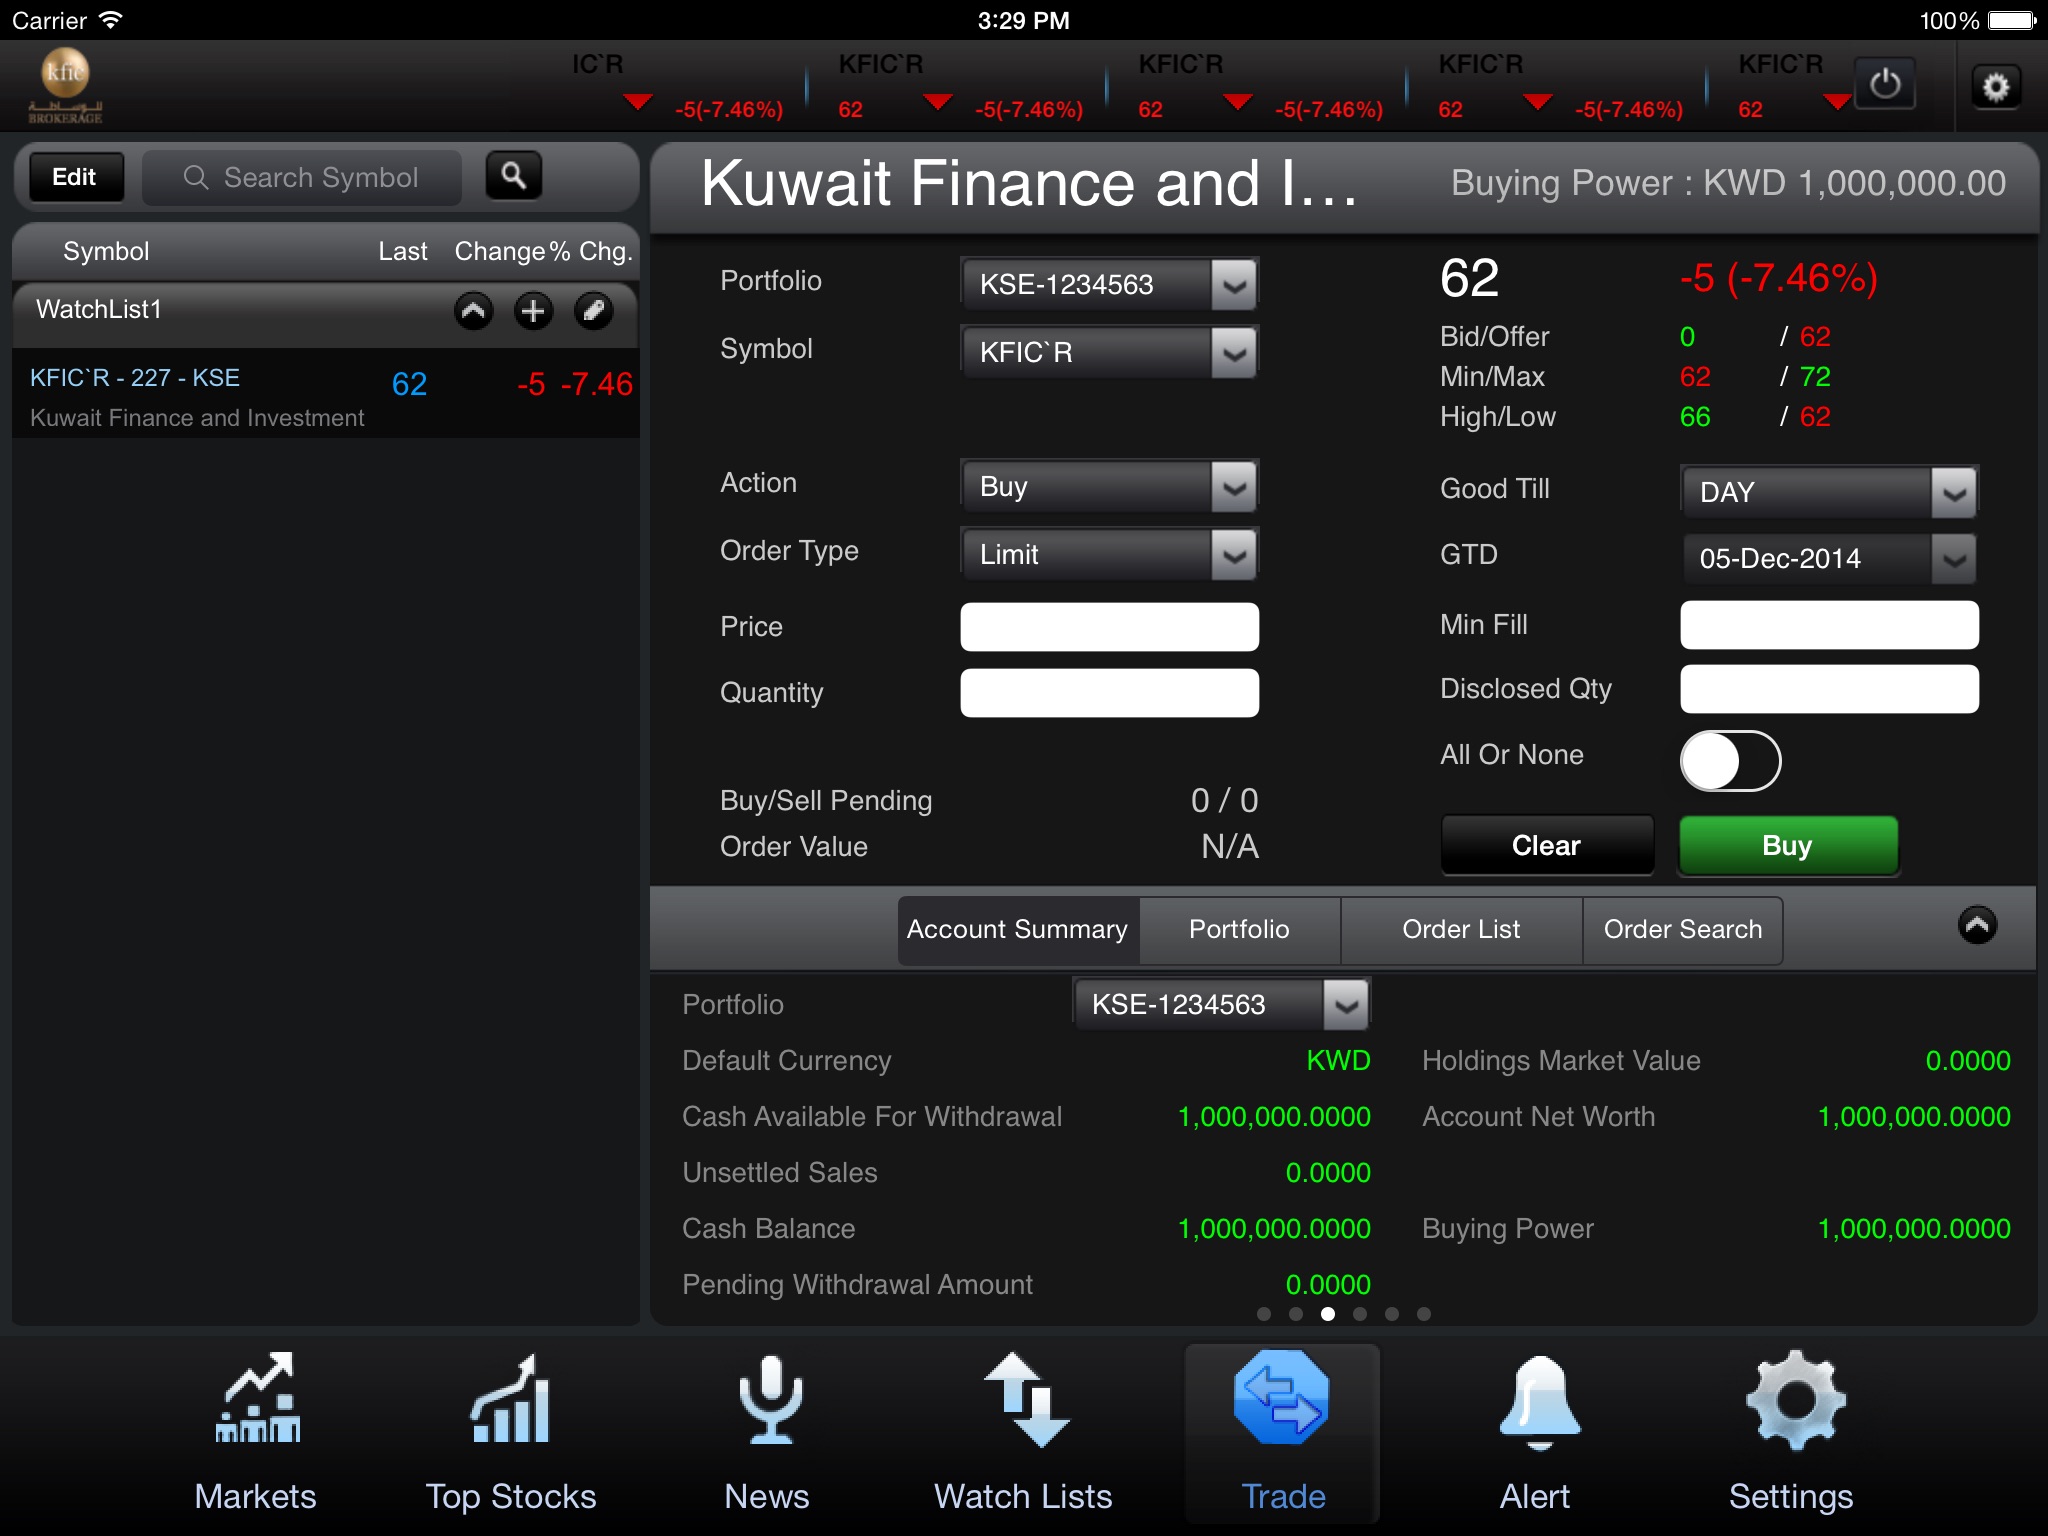Collapse the account summary panel arrow

1976,925
